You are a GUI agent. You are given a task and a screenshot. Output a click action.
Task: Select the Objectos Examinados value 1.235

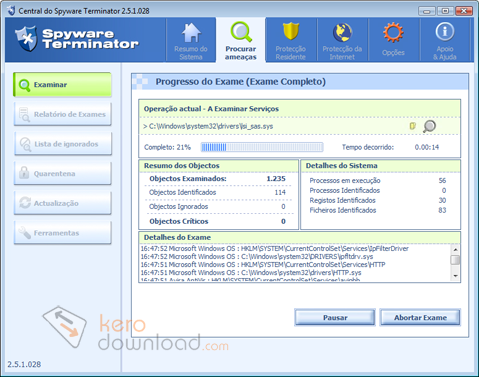[276, 179]
